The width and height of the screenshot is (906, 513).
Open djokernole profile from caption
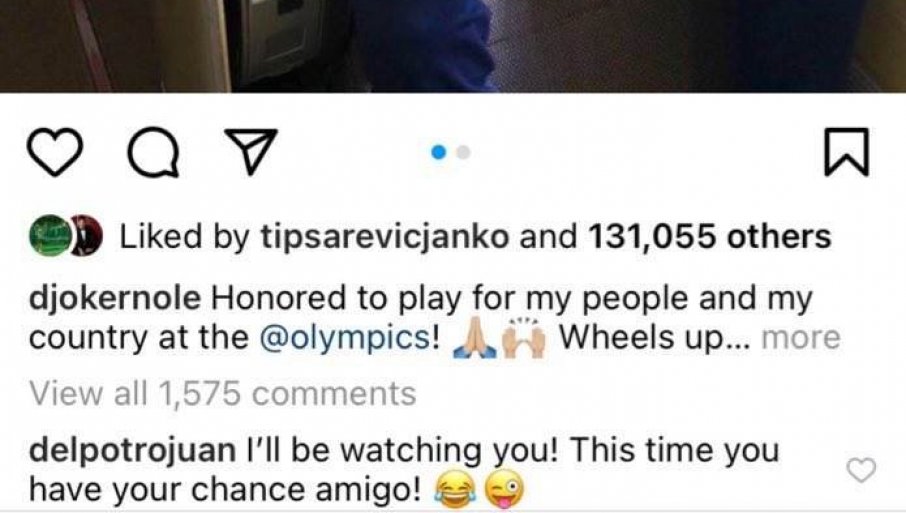point(115,299)
